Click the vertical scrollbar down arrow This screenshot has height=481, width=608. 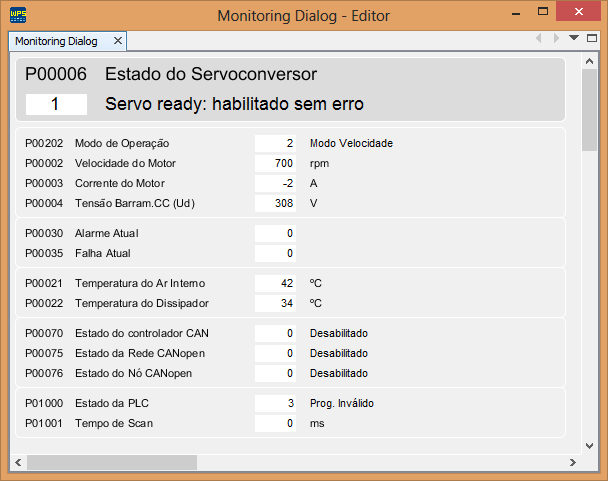point(589,445)
